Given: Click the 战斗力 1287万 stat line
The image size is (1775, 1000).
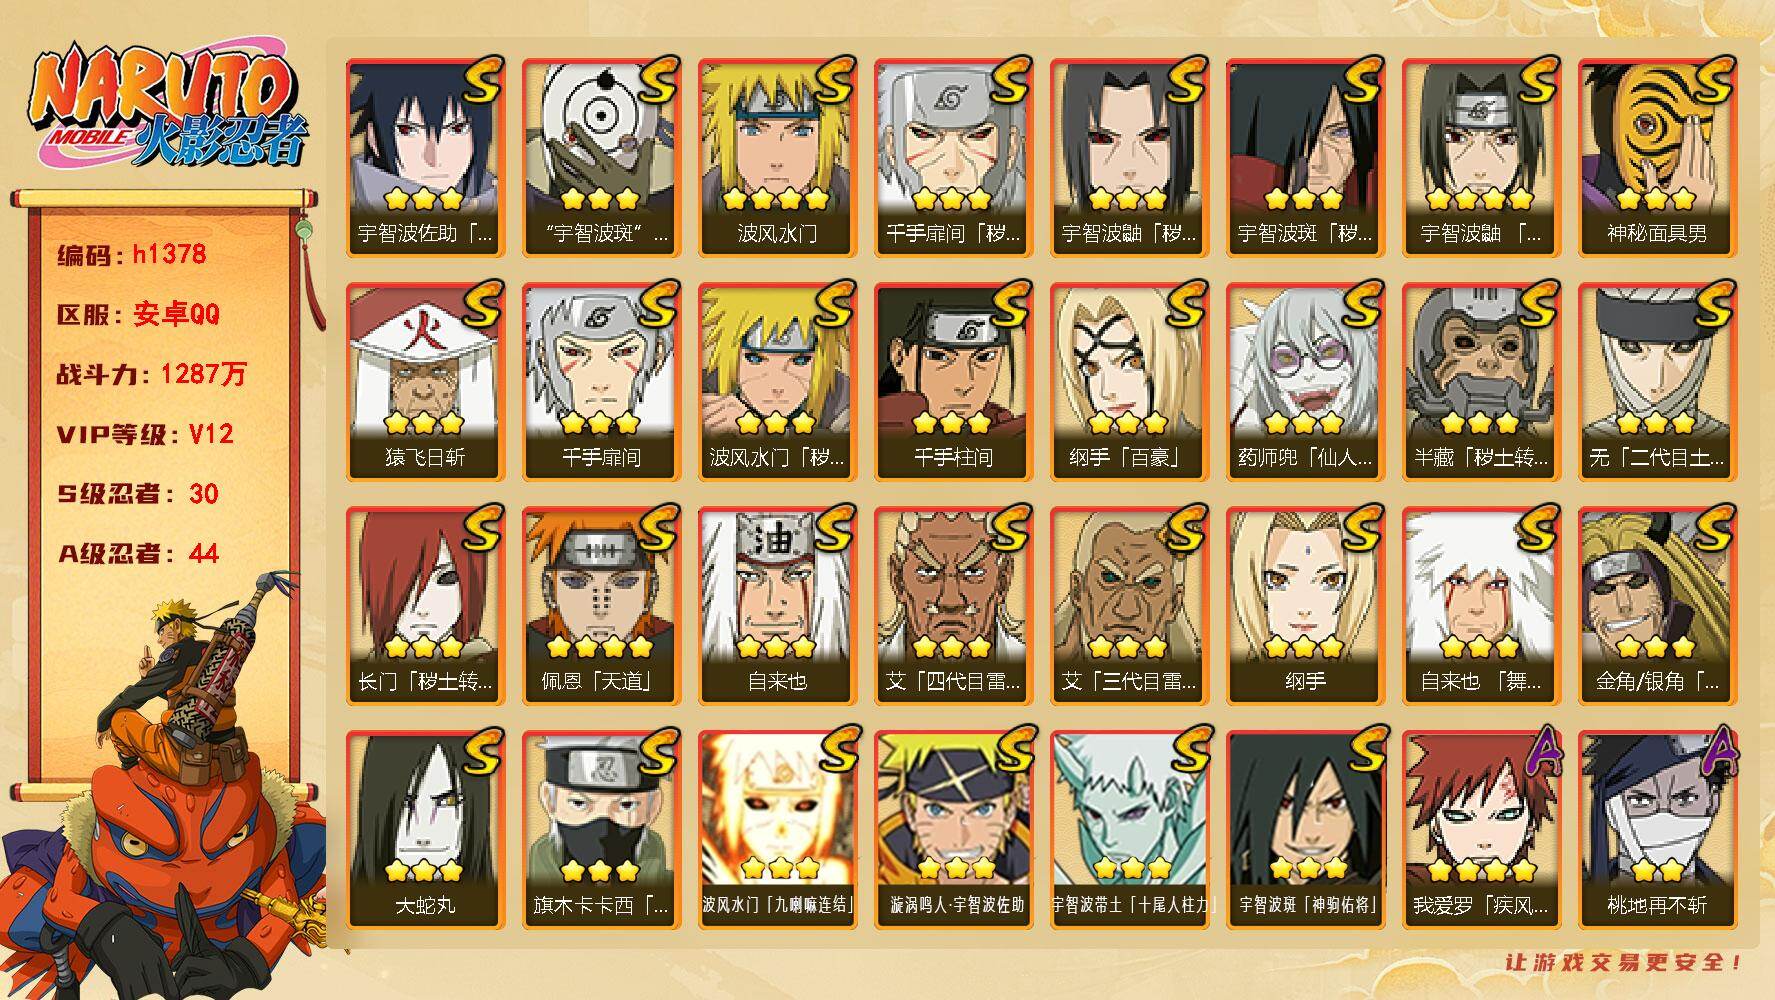Looking at the screenshot, I should click(x=151, y=375).
